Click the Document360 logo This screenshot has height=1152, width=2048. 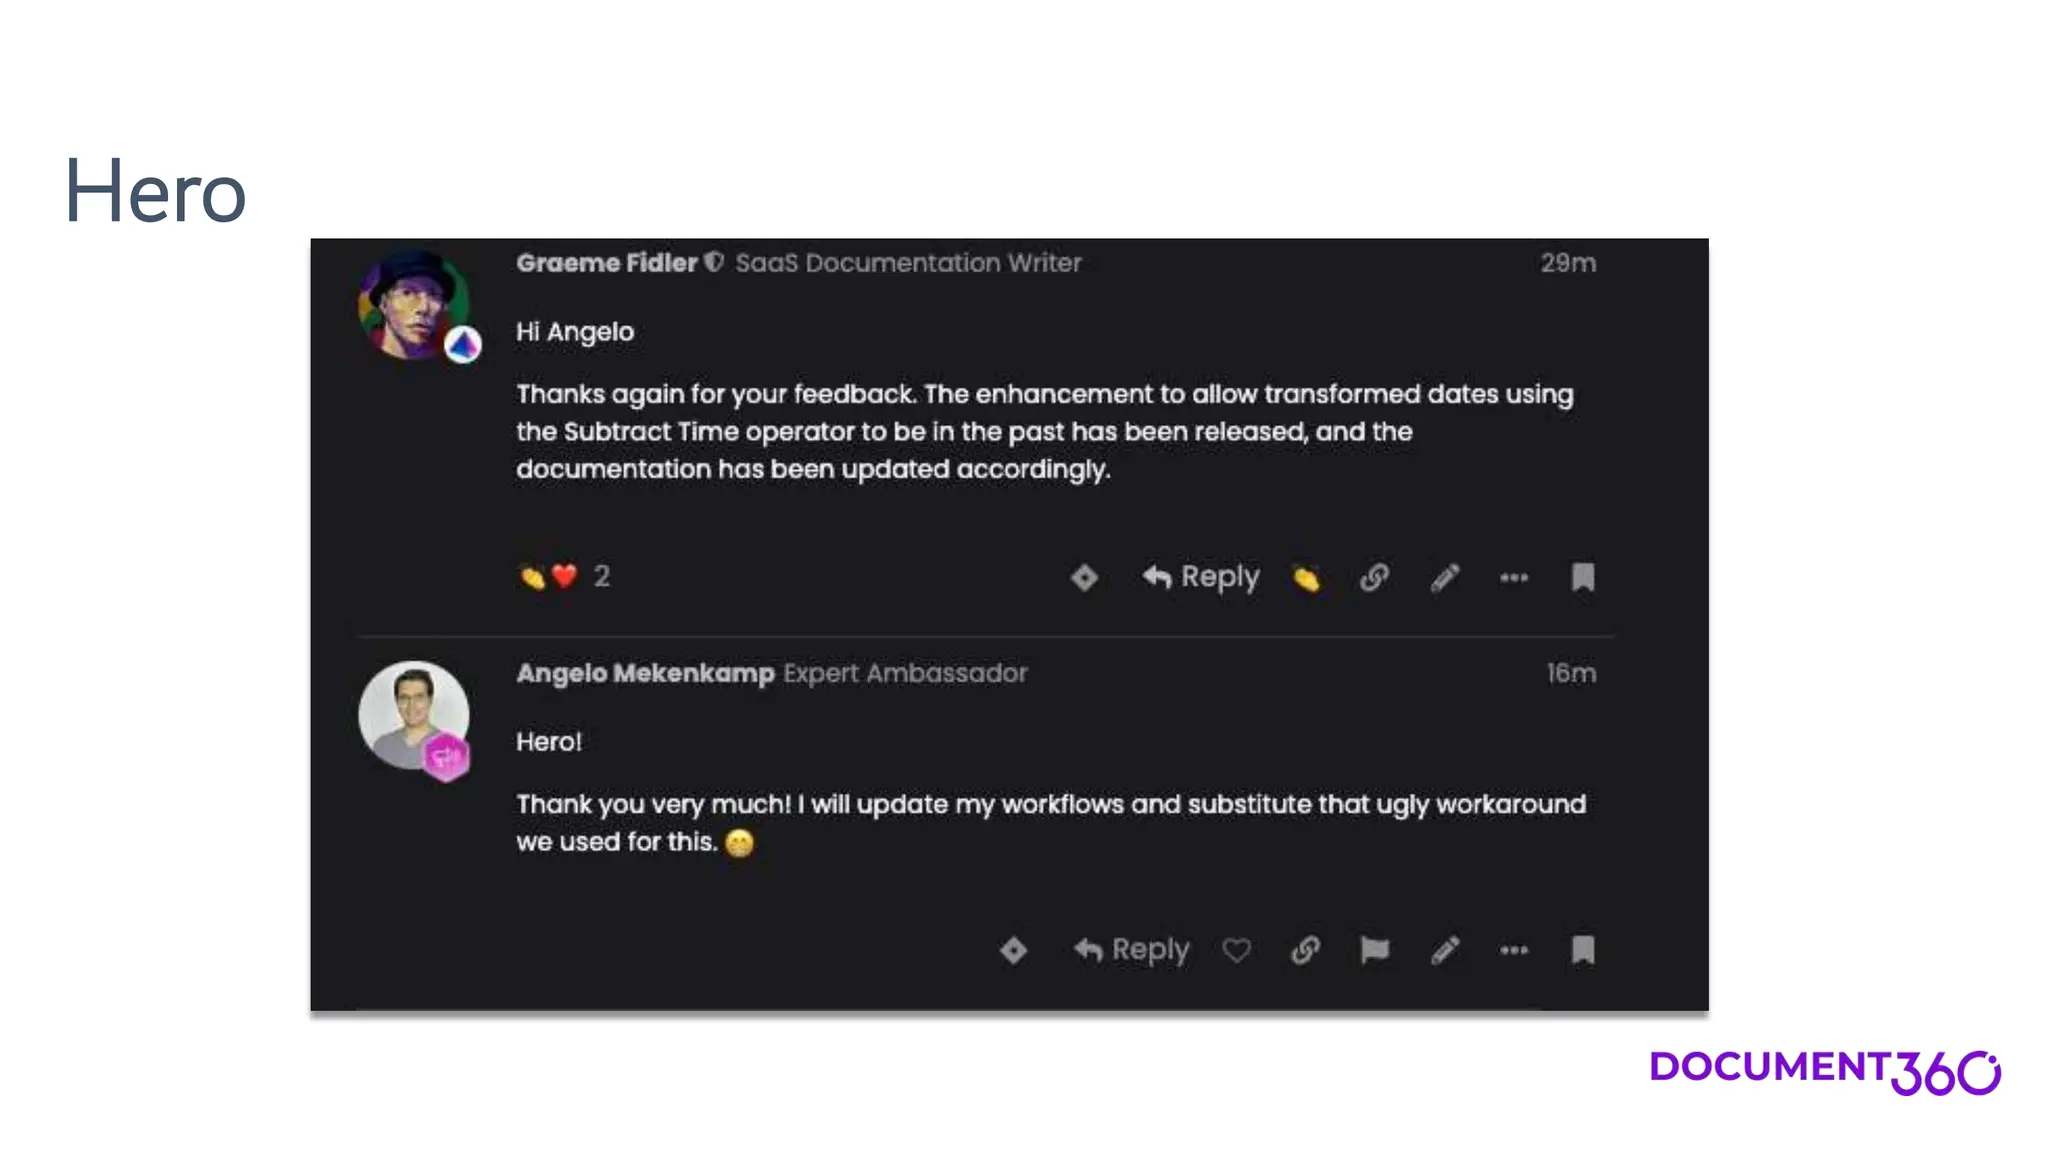coord(1824,1071)
